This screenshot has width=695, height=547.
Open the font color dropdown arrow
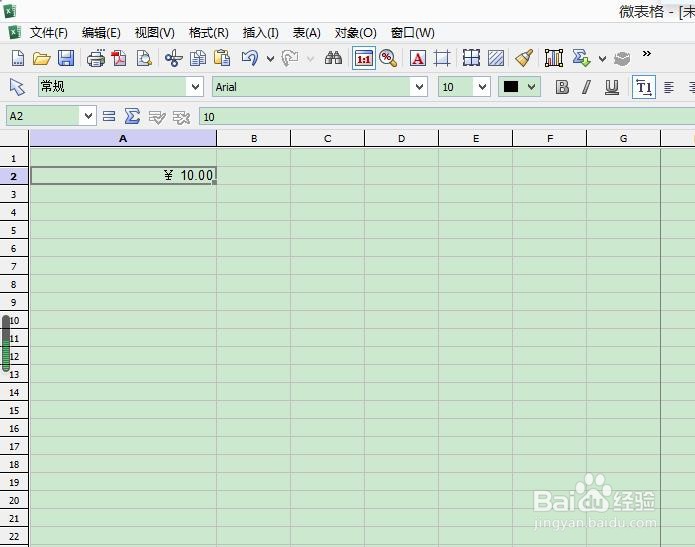(531, 87)
